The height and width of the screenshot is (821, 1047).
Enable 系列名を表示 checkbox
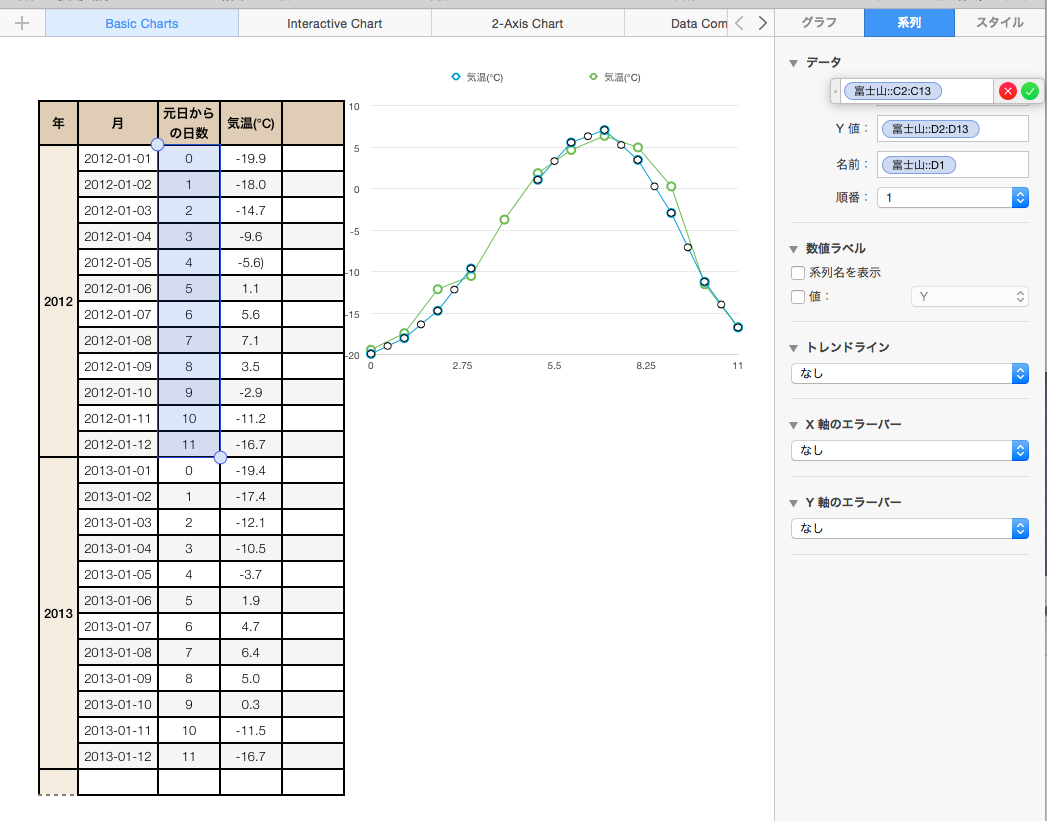coord(798,272)
